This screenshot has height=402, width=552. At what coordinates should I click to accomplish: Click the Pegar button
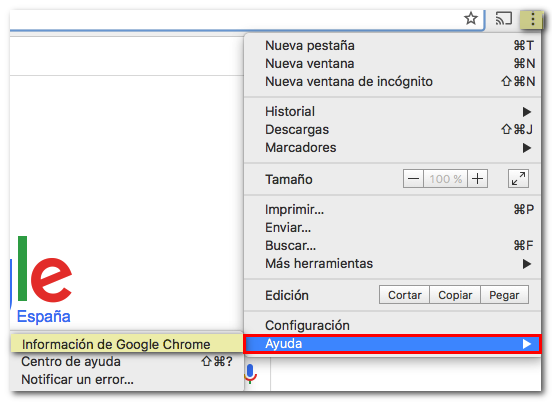[x=504, y=295]
